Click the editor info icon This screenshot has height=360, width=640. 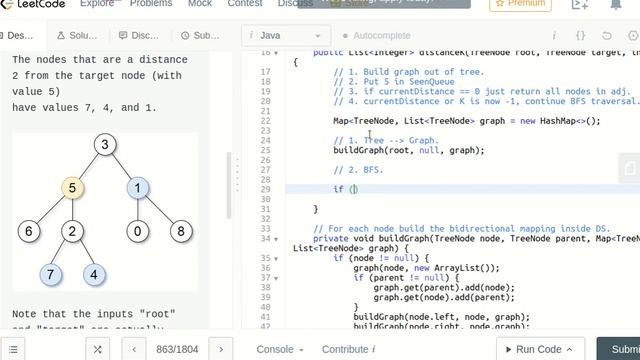(x=554, y=36)
